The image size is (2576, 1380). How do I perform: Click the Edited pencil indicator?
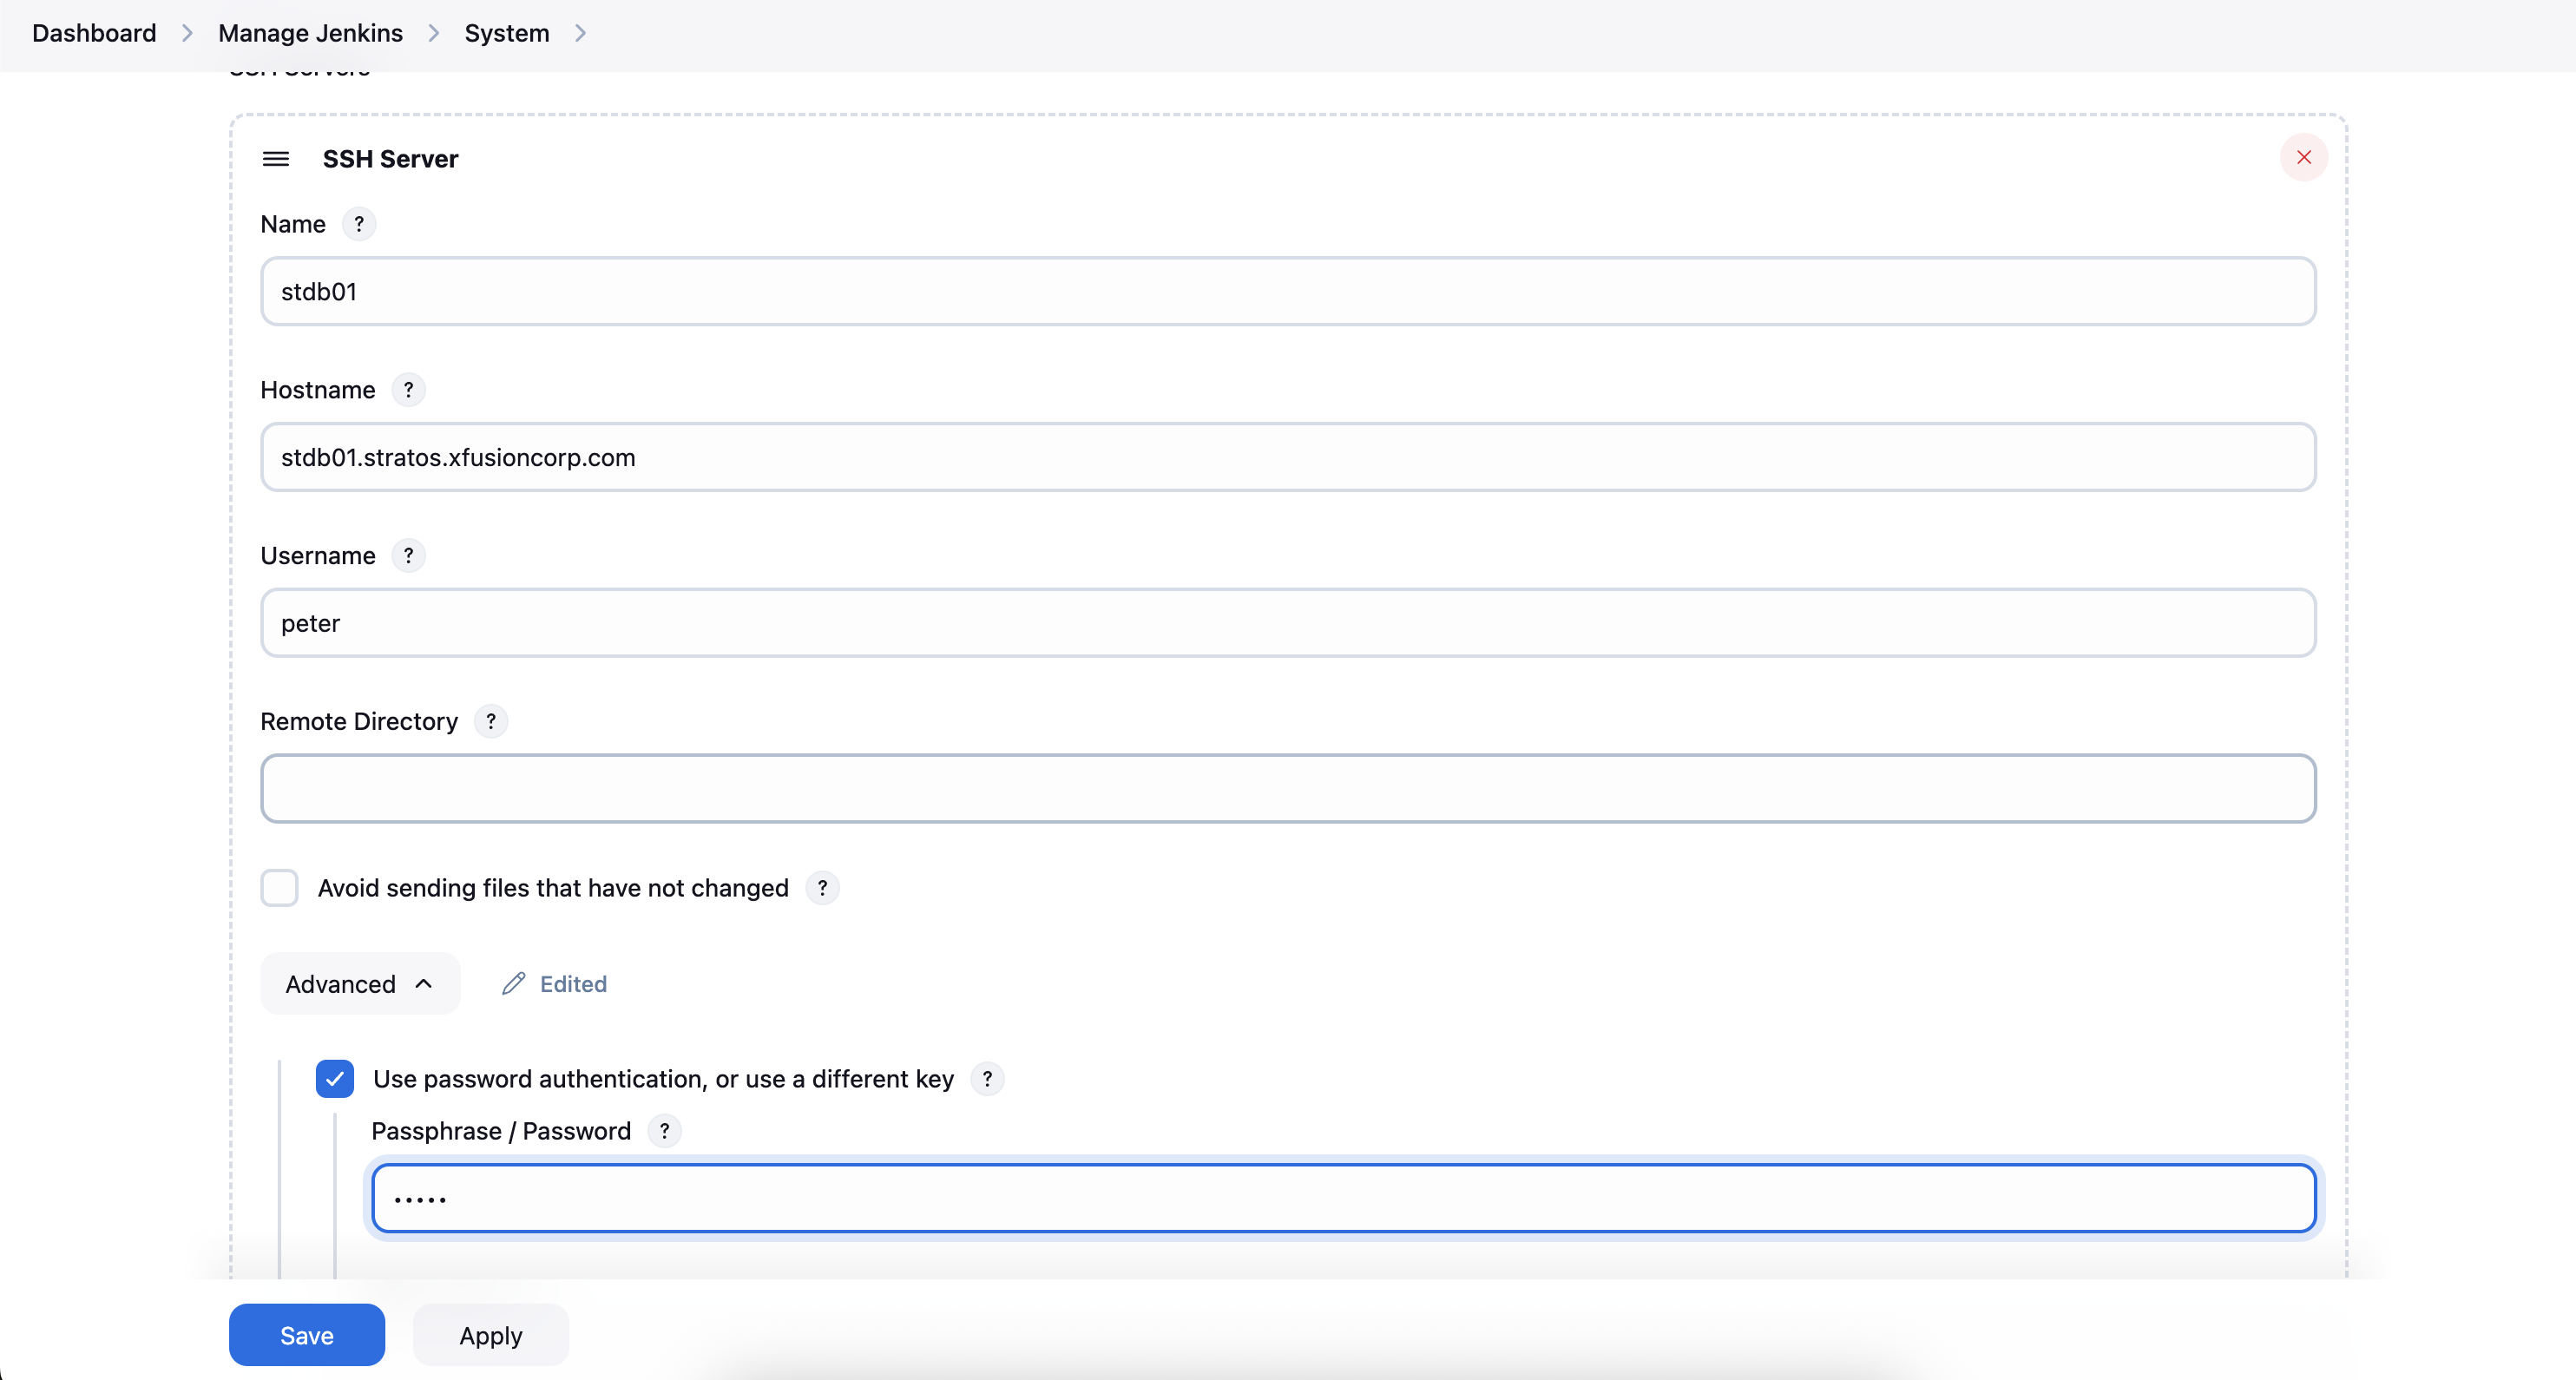tap(555, 984)
